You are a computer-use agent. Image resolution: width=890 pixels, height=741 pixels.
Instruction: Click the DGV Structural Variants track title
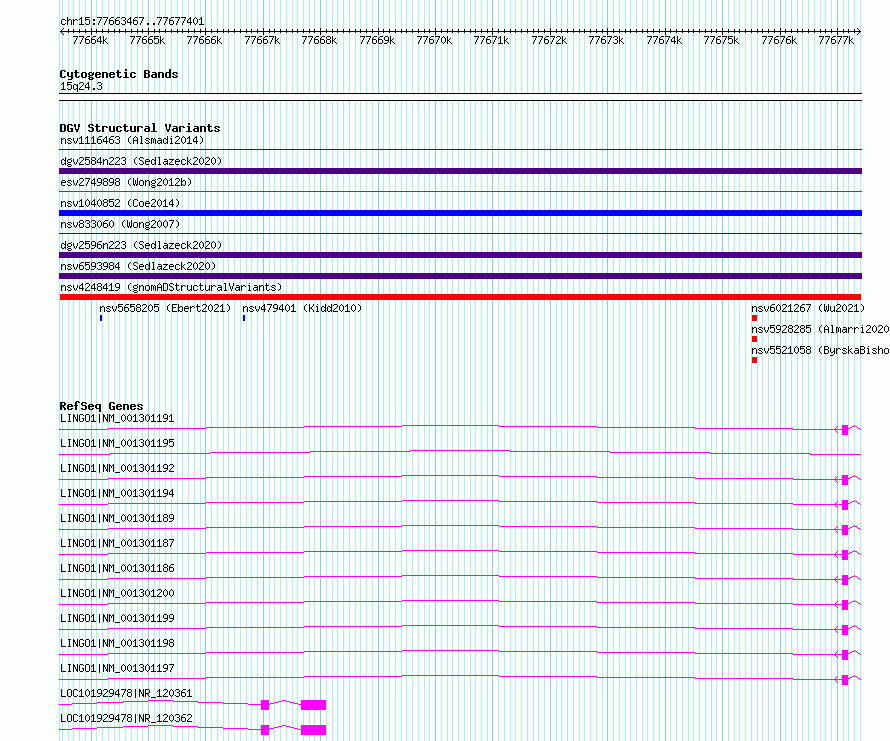click(140, 128)
